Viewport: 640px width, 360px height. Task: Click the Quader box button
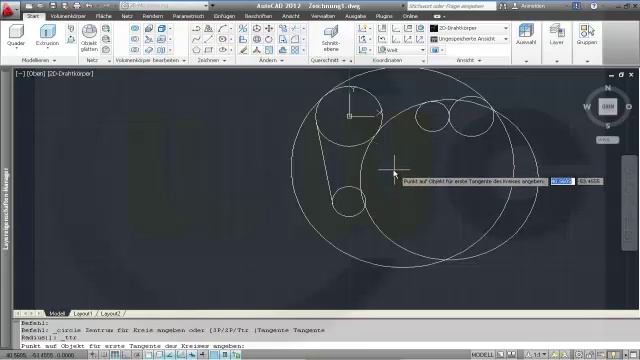pos(16,36)
